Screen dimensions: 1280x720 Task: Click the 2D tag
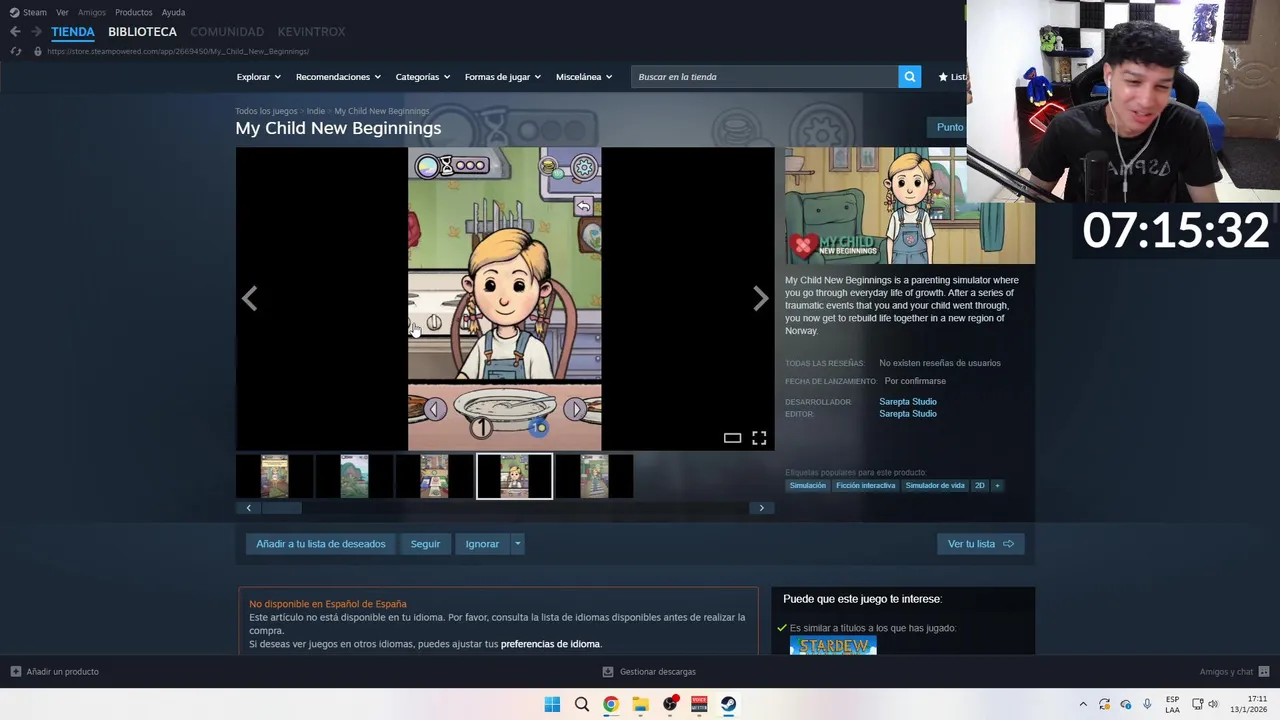click(x=980, y=486)
